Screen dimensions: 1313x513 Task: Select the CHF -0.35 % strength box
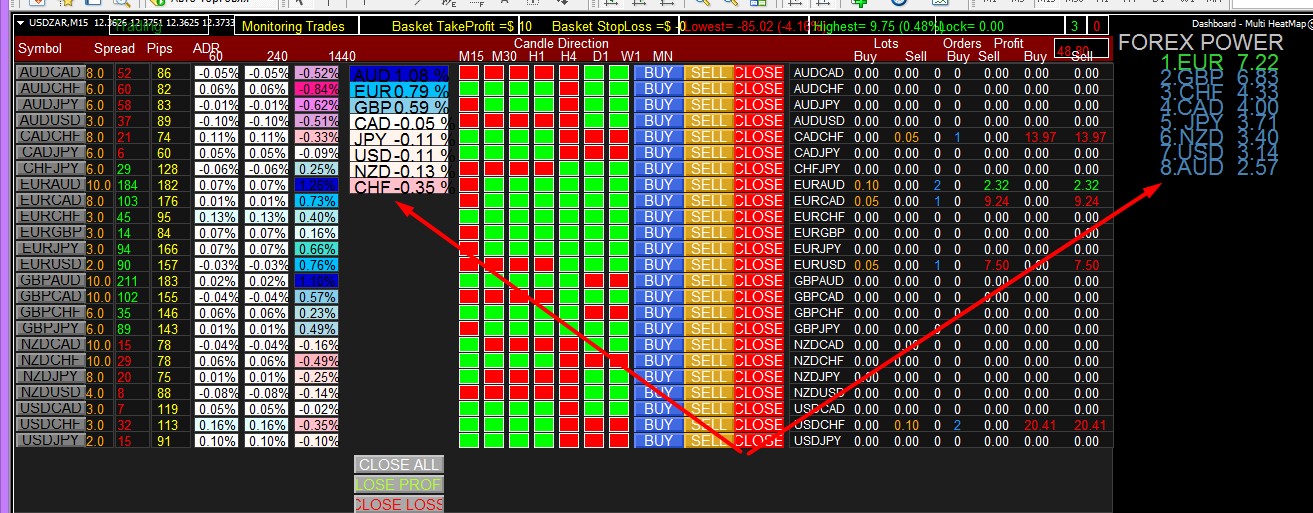click(400, 187)
